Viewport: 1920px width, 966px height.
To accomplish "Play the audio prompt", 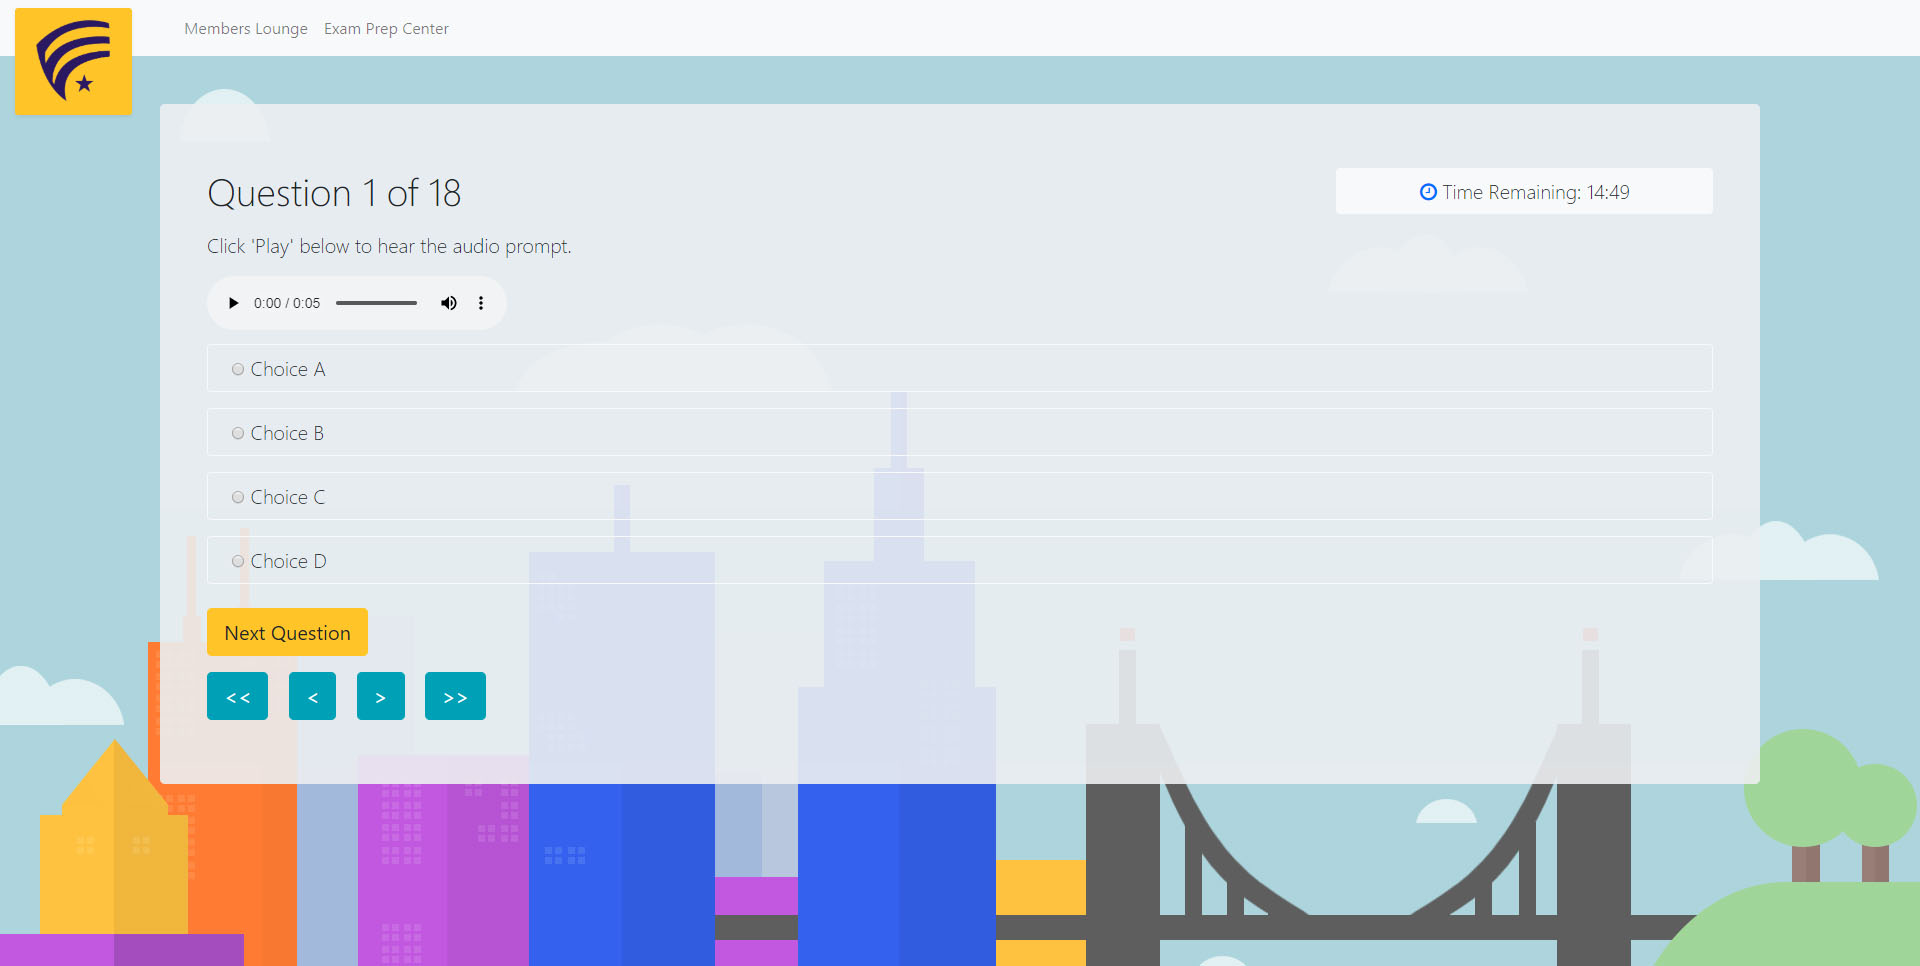I will tap(233, 303).
